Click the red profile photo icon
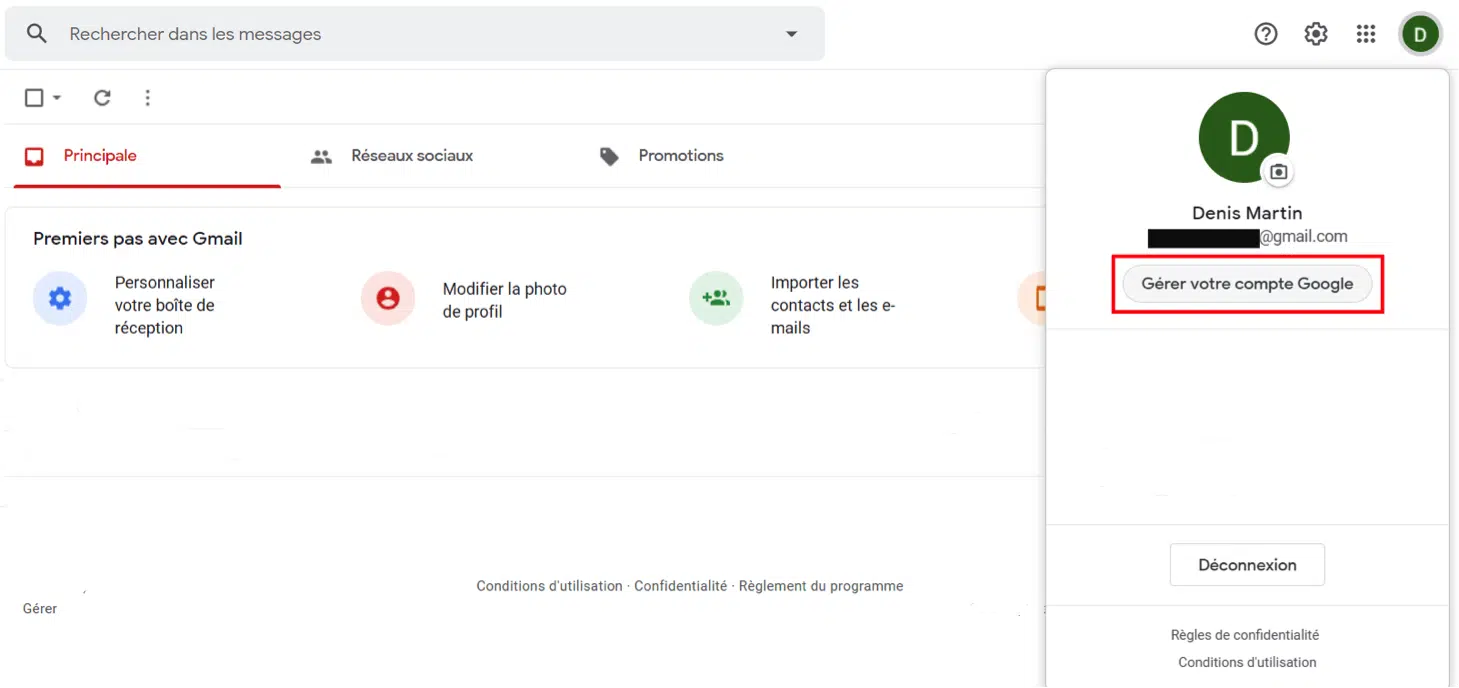This screenshot has height=688, width=1459. tap(388, 298)
